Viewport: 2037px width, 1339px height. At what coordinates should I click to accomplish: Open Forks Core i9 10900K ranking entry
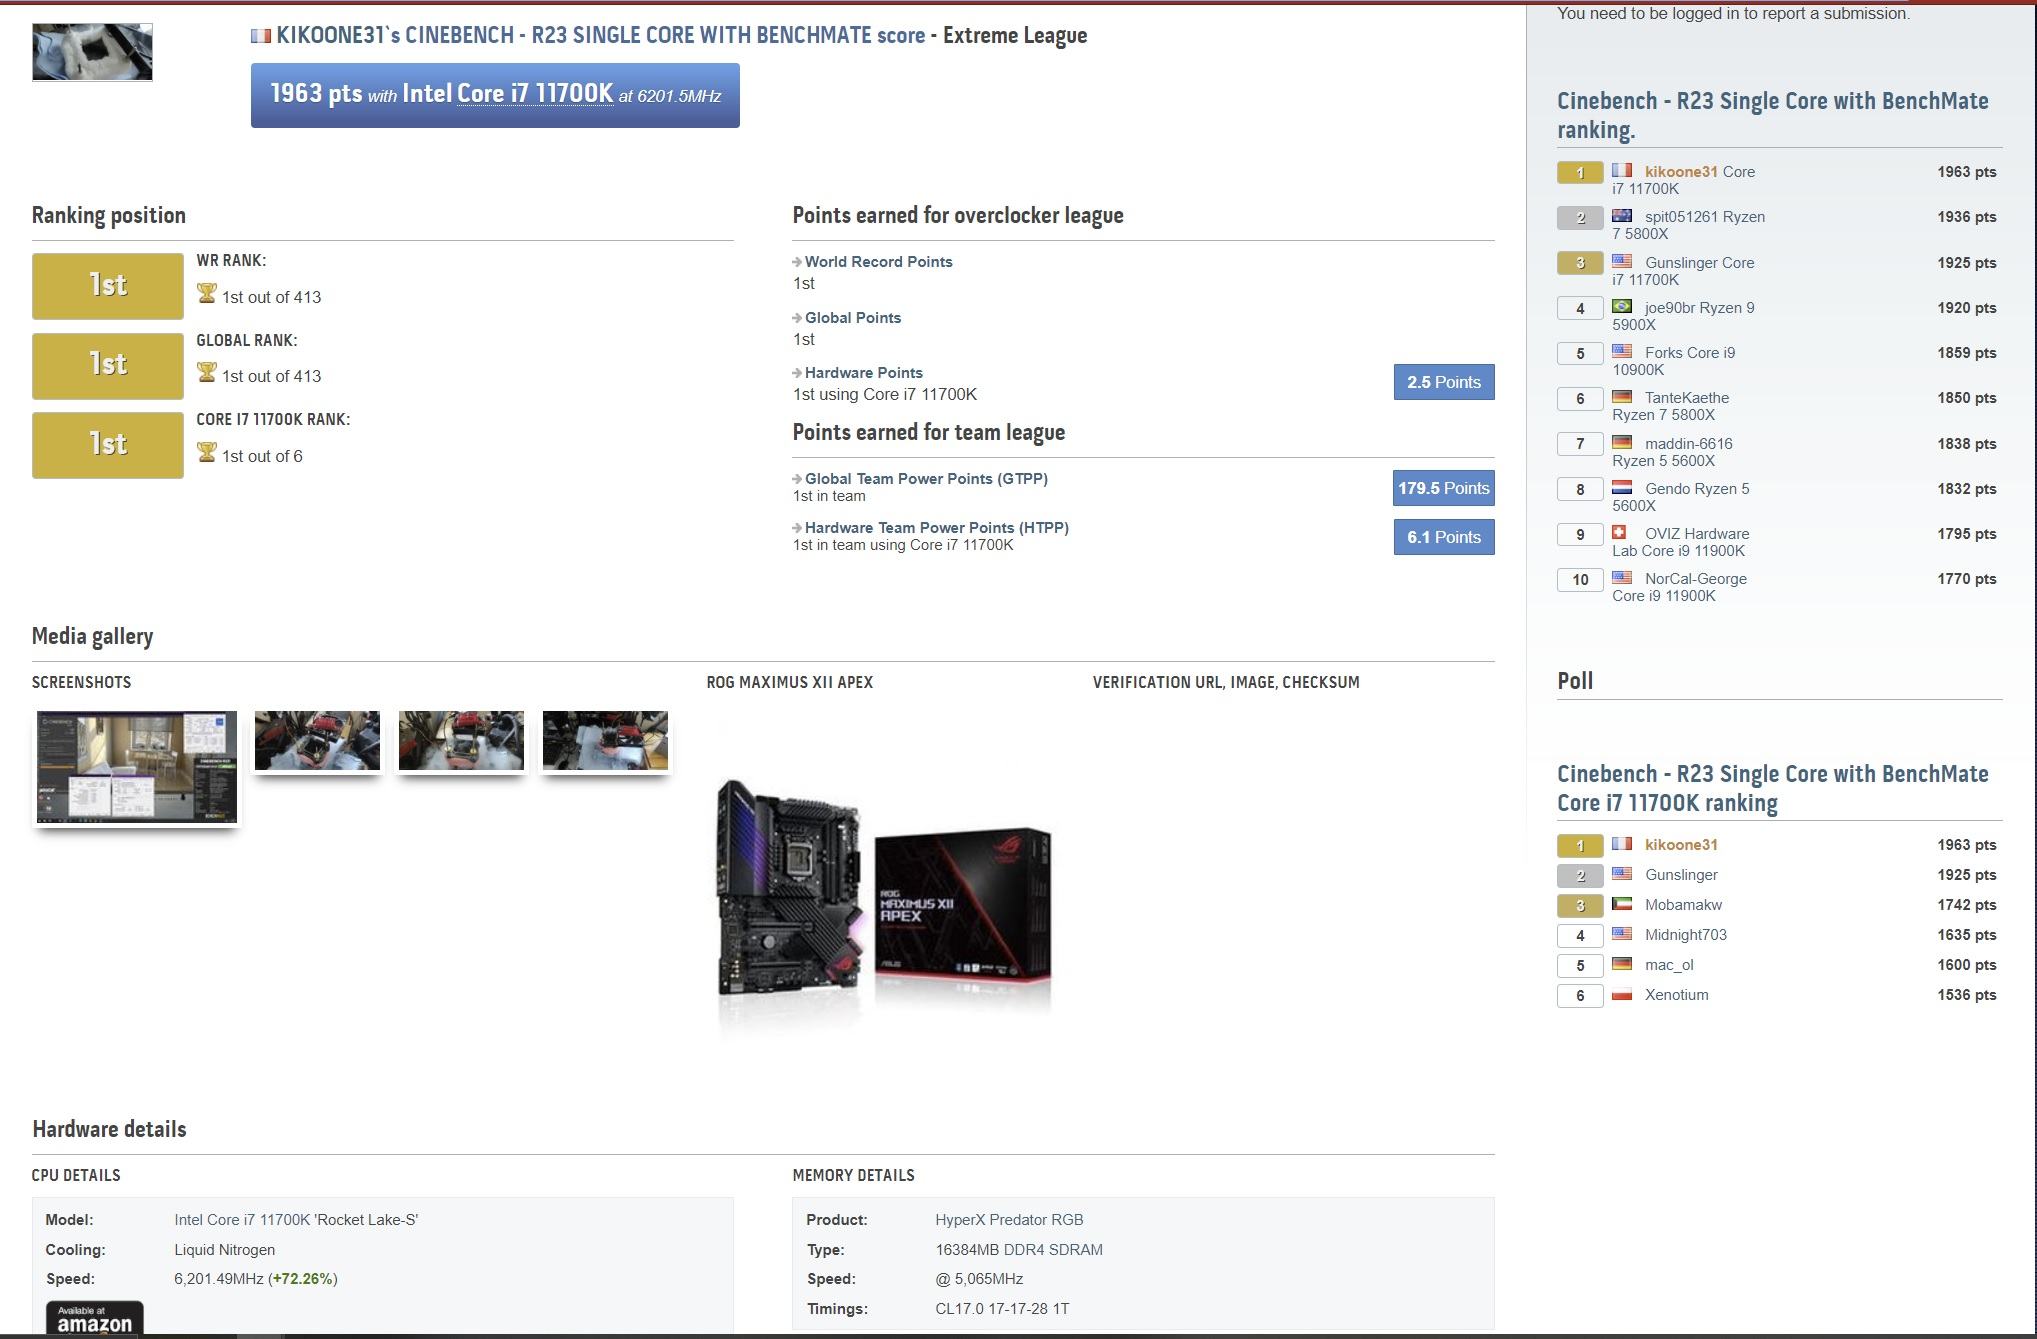(x=1673, y=361)
